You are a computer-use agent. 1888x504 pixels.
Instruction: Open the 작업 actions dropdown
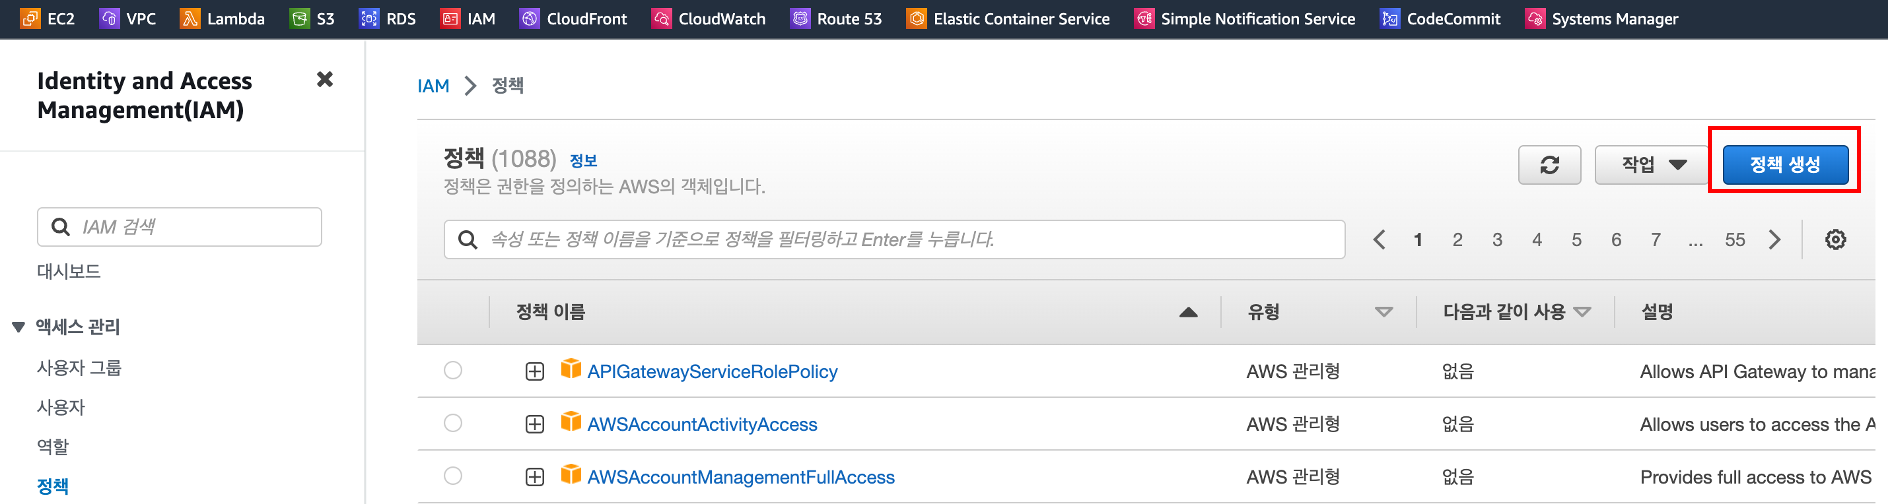click(1653, 165)
